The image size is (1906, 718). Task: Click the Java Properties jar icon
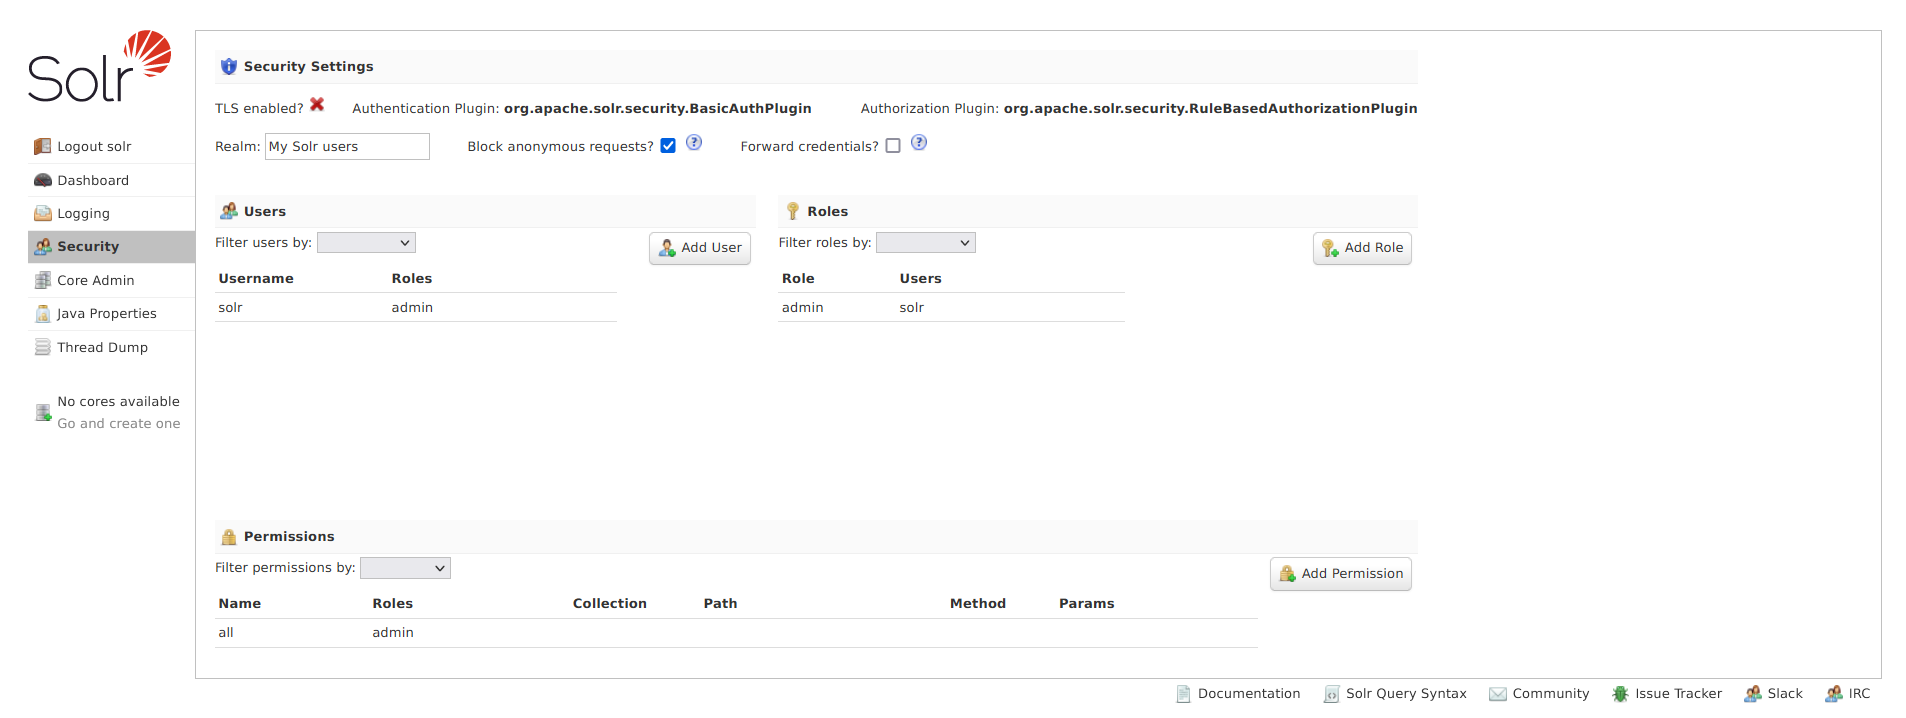pos(42,313)
